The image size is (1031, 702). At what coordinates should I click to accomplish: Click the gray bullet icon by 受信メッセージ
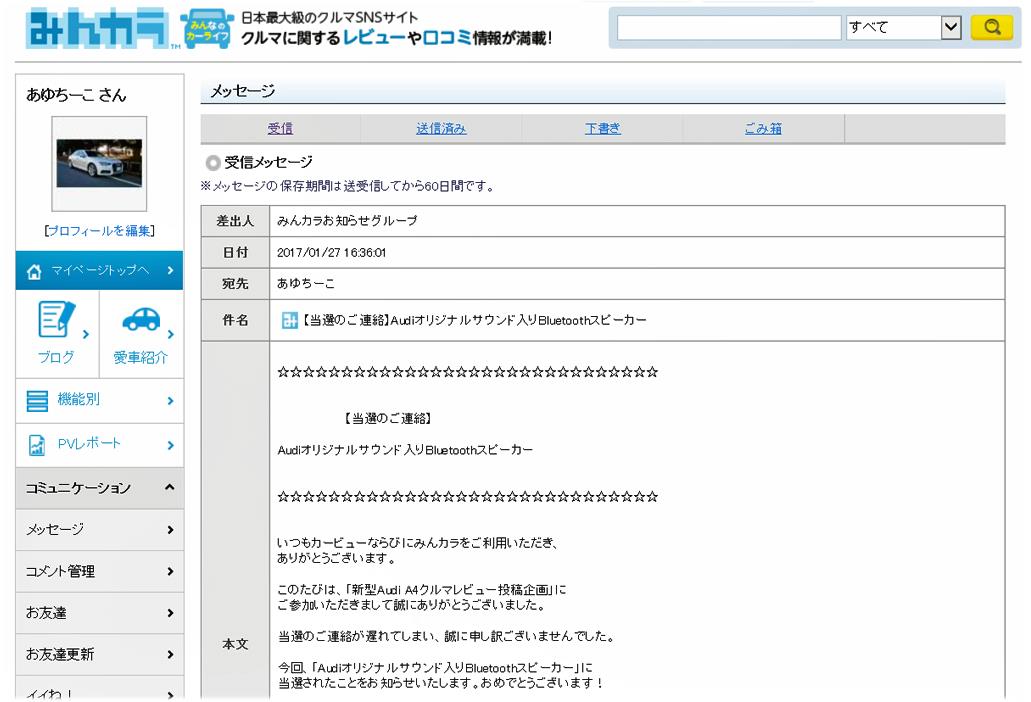click(212, 162)
